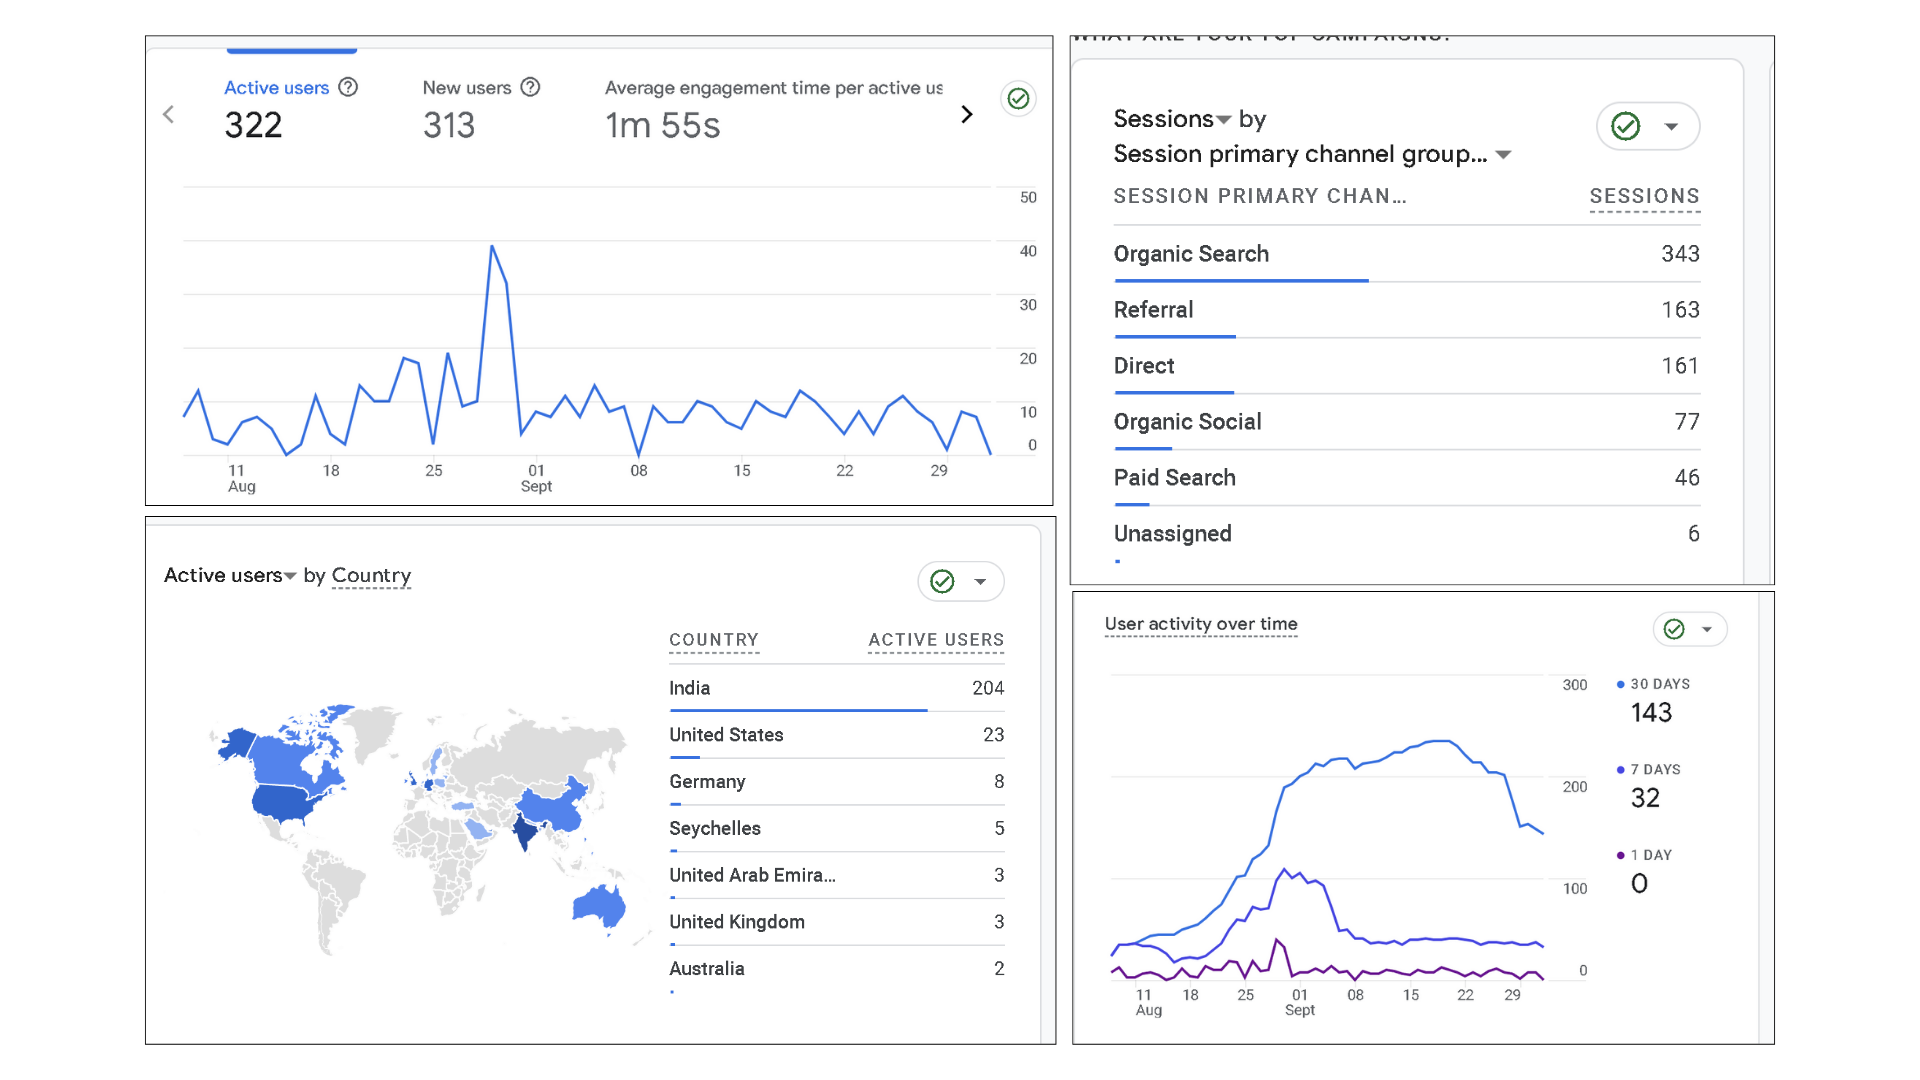The image size is (1920, 1080).
Task: Click the Country dimension link
Action: 371,576
